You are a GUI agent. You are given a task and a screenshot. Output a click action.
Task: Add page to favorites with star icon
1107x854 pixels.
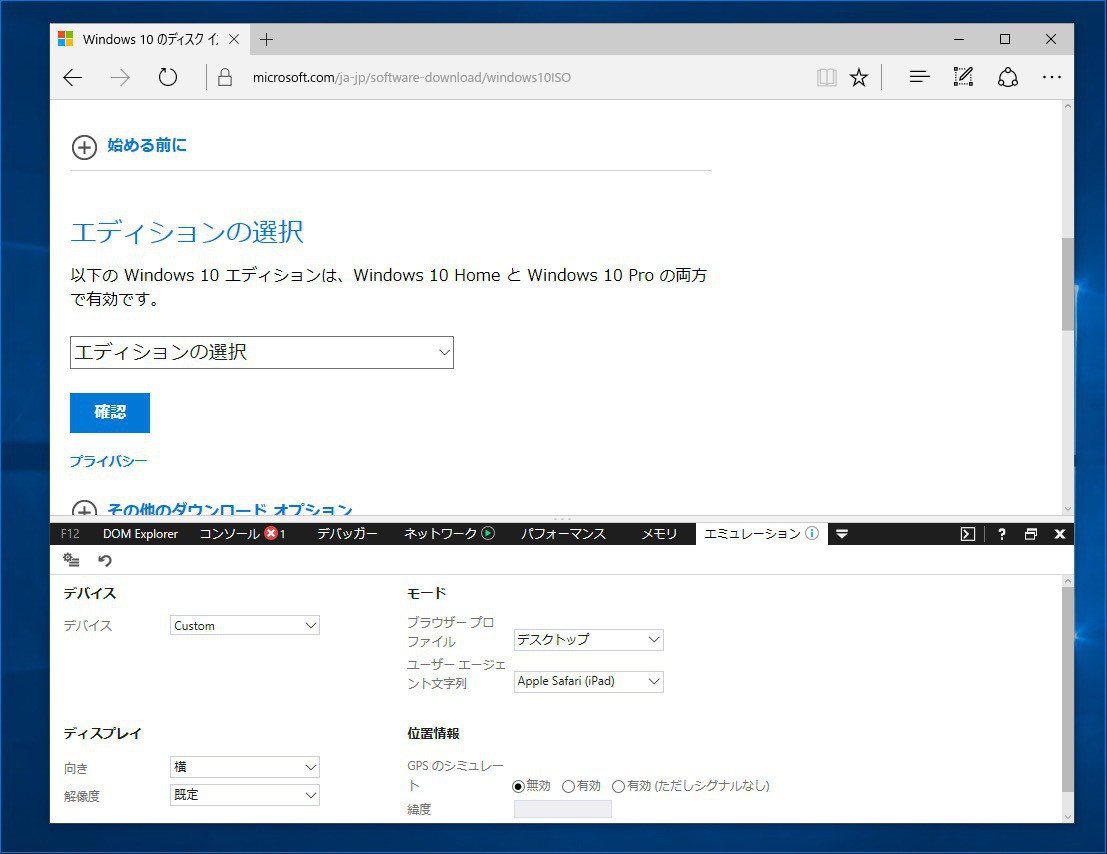click(x=858, y=78)
